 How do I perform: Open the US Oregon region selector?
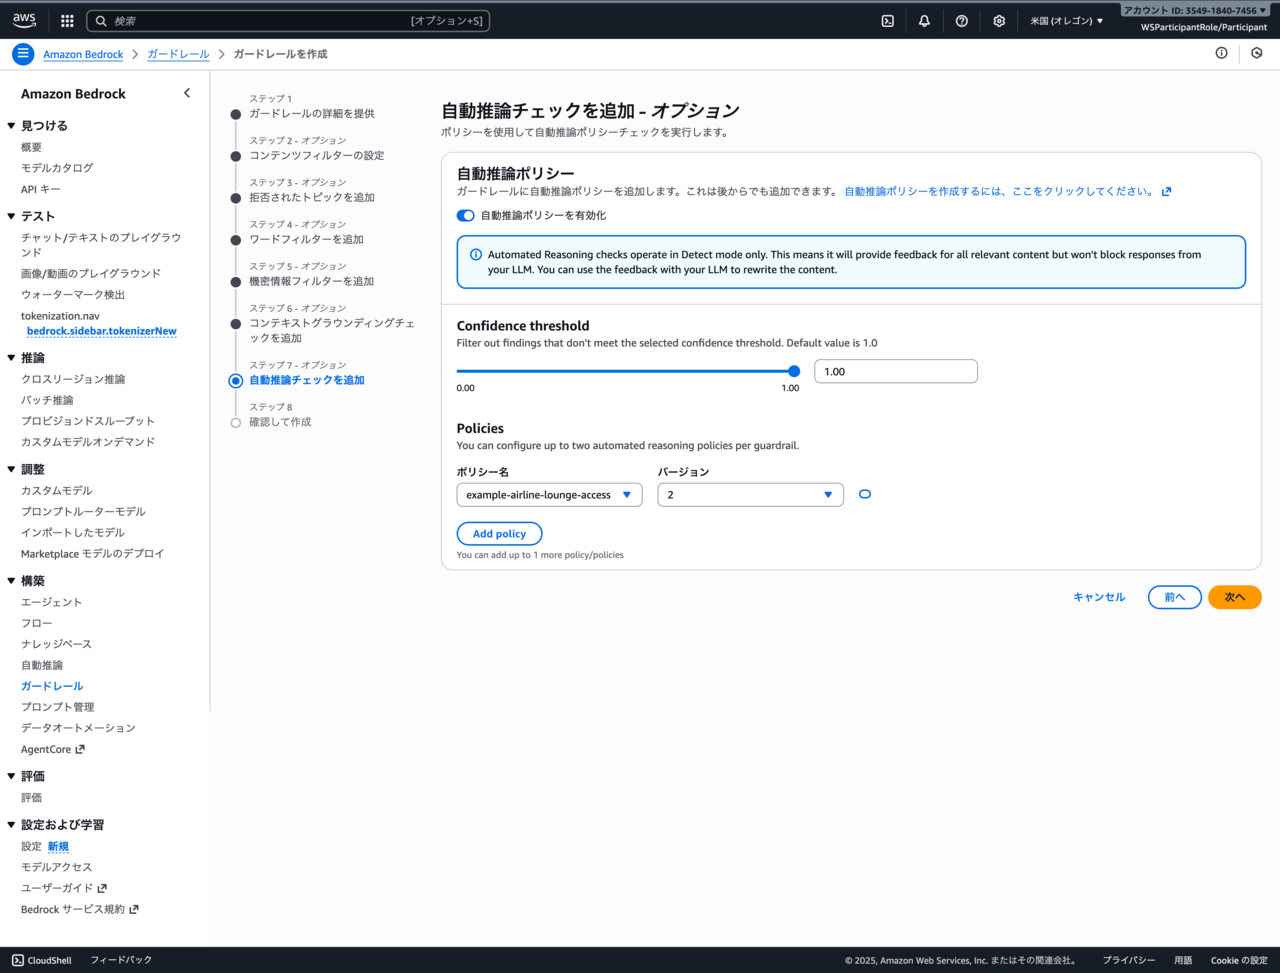click(x=1066, y=21)
